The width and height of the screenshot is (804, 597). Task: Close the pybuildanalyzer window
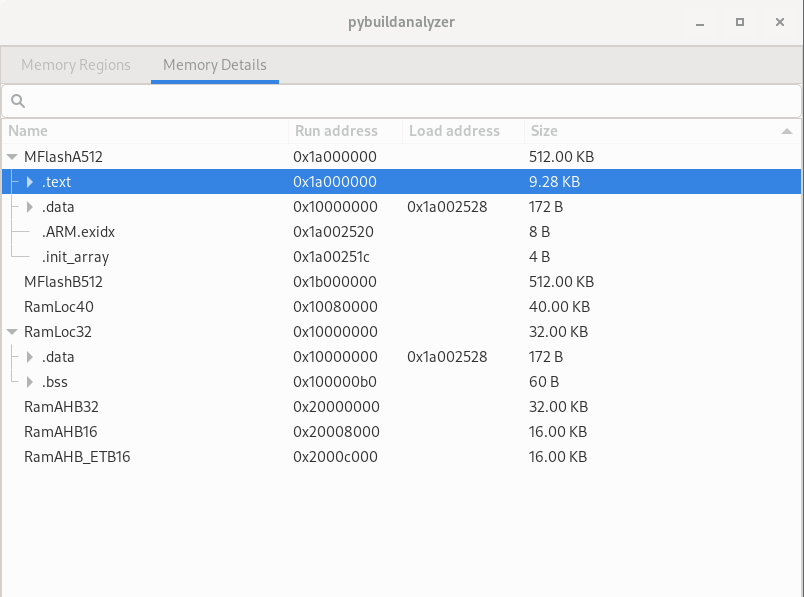[780, 22]
